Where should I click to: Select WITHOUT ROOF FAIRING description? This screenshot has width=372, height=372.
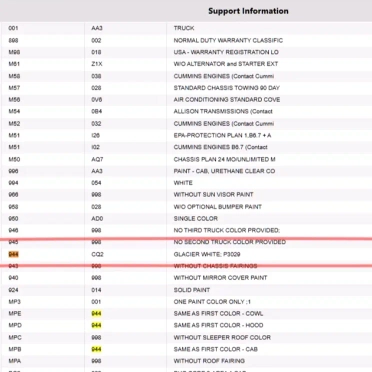coord(209,361)
